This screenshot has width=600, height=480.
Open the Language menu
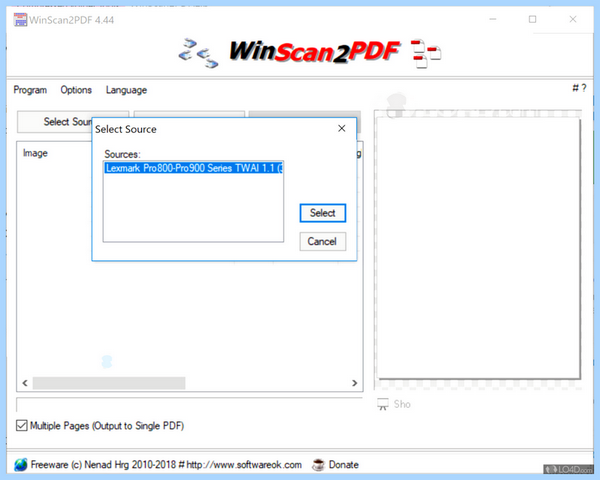point(126,90)
